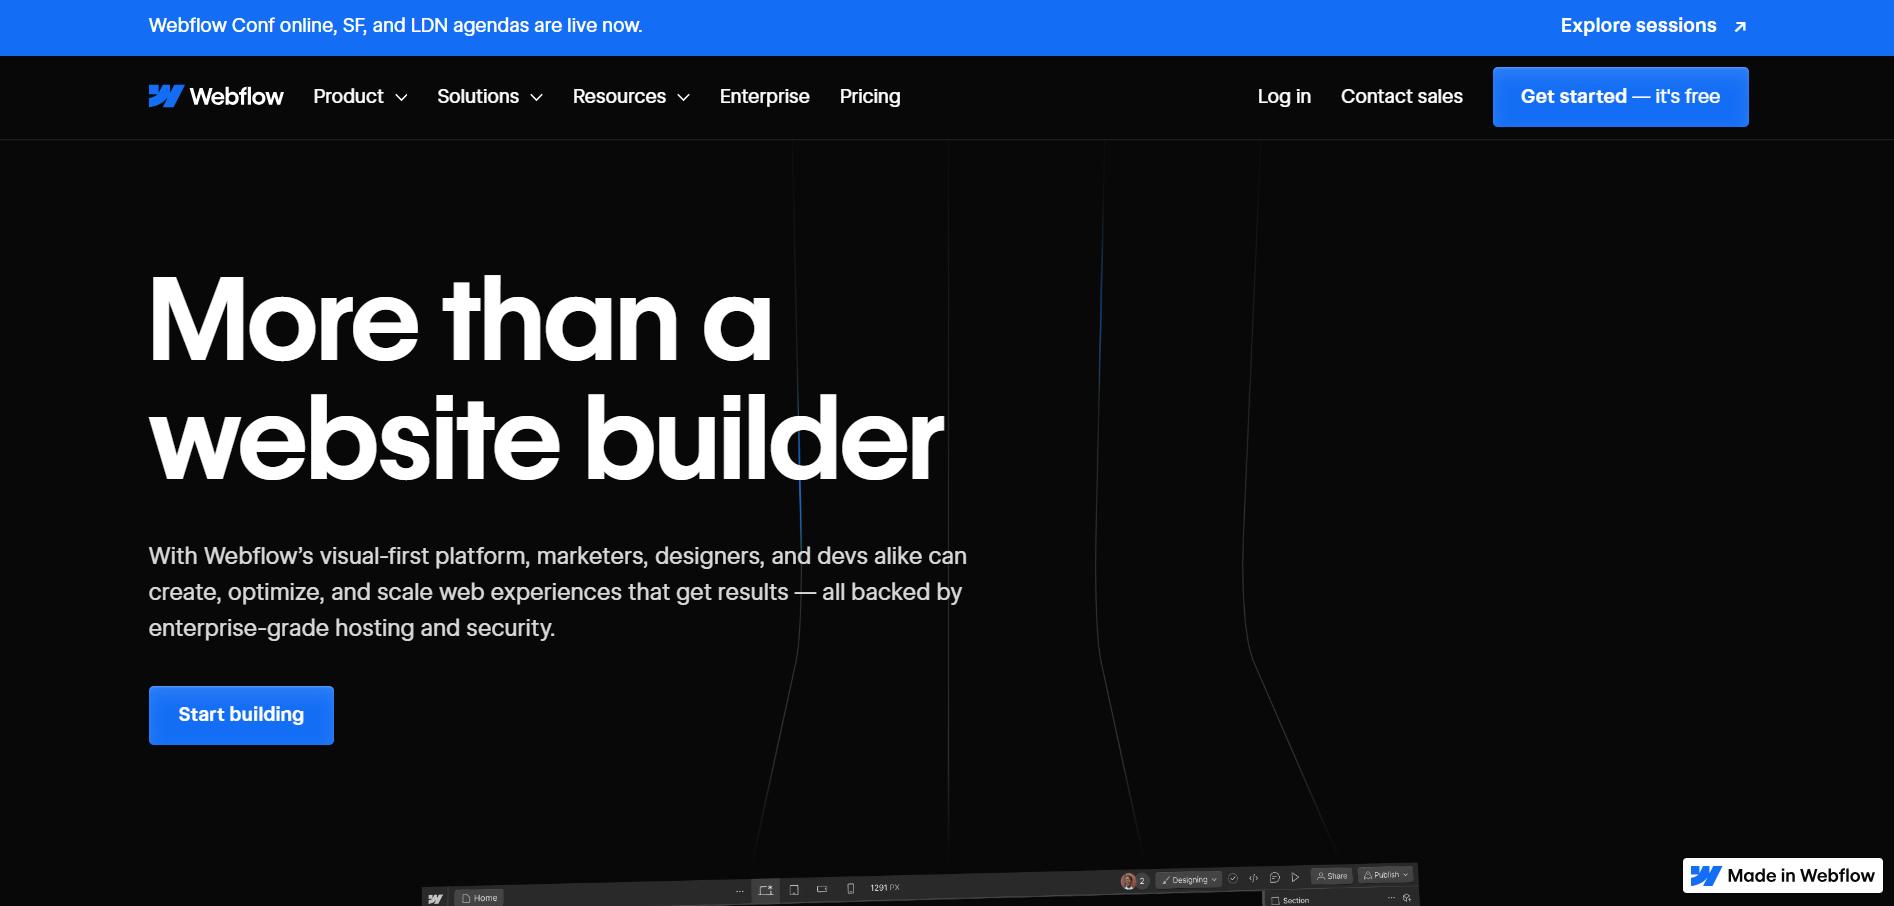This screenshot has height=906, width=1894.
Task: Click the three-dots icon left of the breakpoints
Action: pyautogui.click(x=740, y=891)
